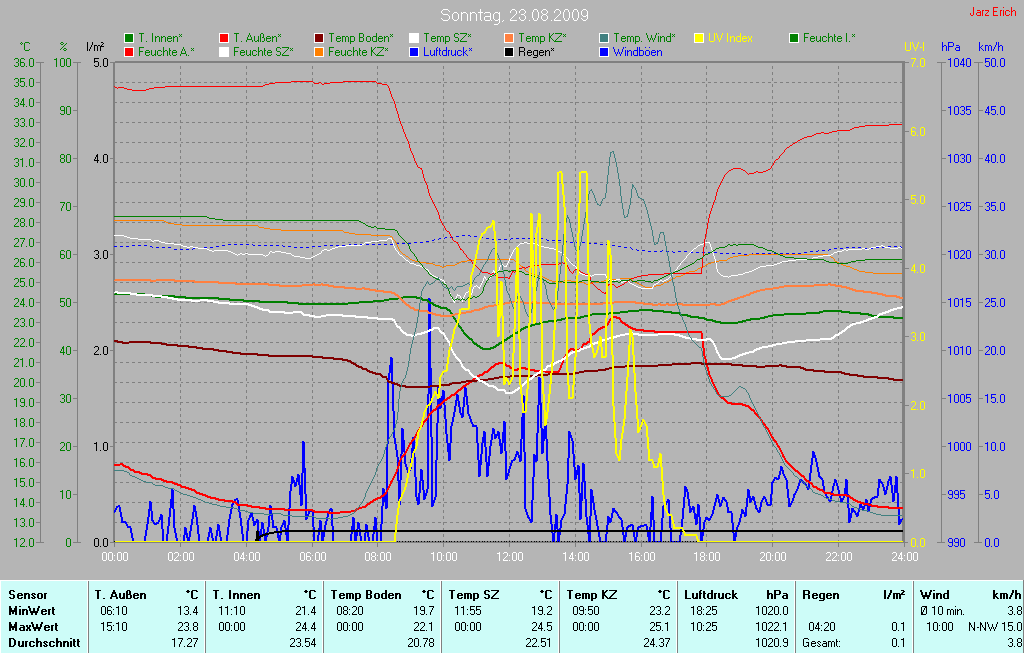Viewport: 1024px width, 653px height.
Task: Click the 1020.9 average pressure value
Action: coord(773,643)
